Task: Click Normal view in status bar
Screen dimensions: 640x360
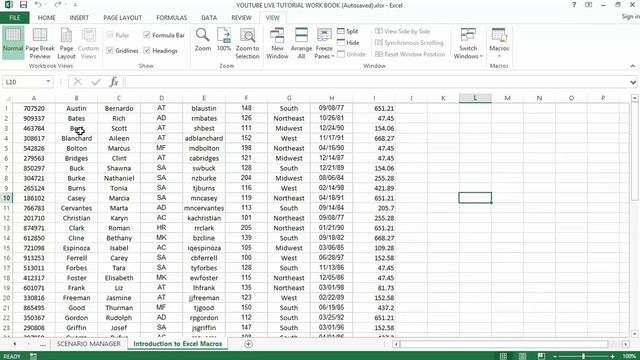Action: pyautogui.click(x=504, y=356)
